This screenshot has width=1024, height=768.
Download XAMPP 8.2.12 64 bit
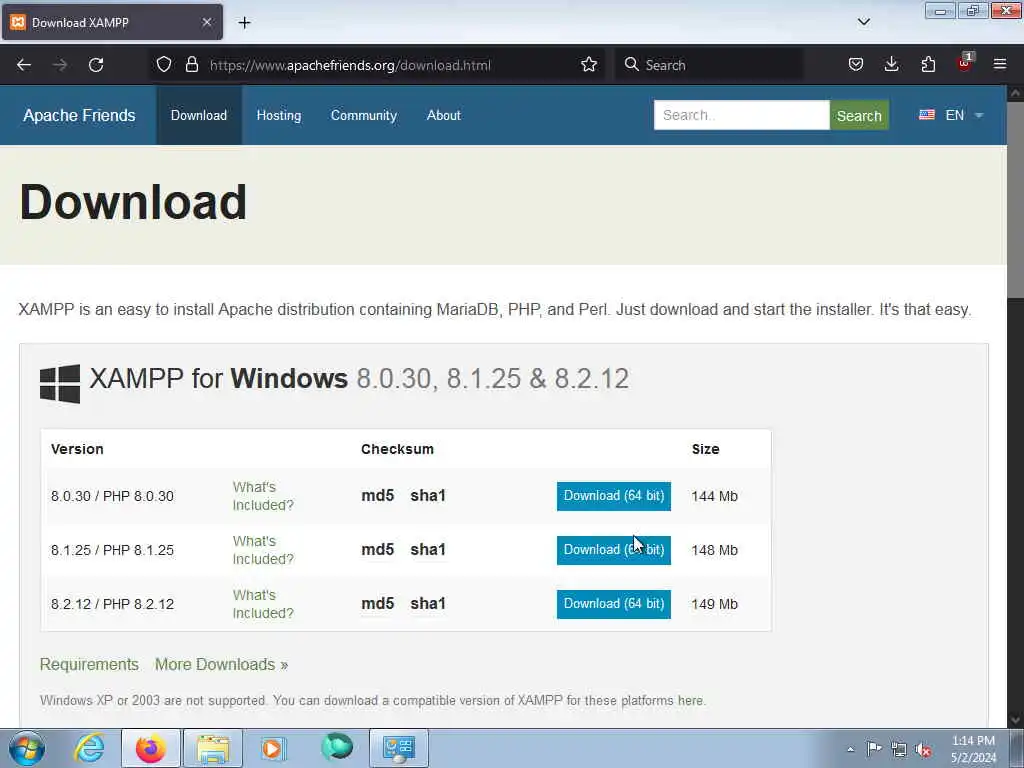[613, 604]
